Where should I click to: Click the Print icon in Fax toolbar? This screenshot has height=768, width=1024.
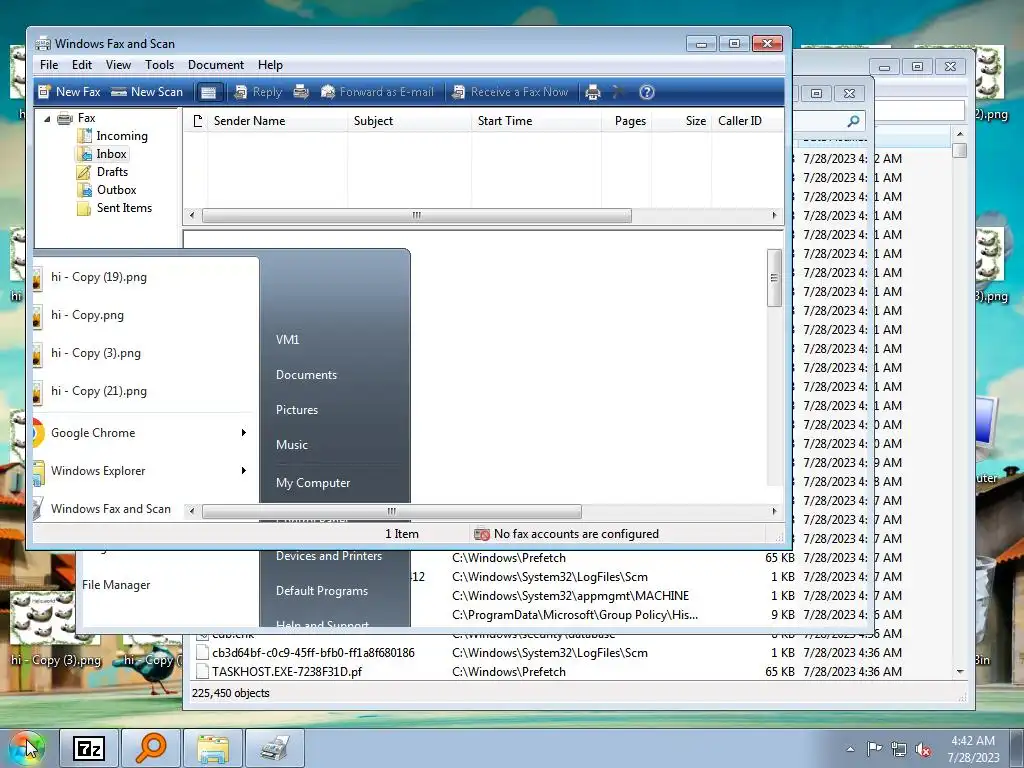click(593, 92)
